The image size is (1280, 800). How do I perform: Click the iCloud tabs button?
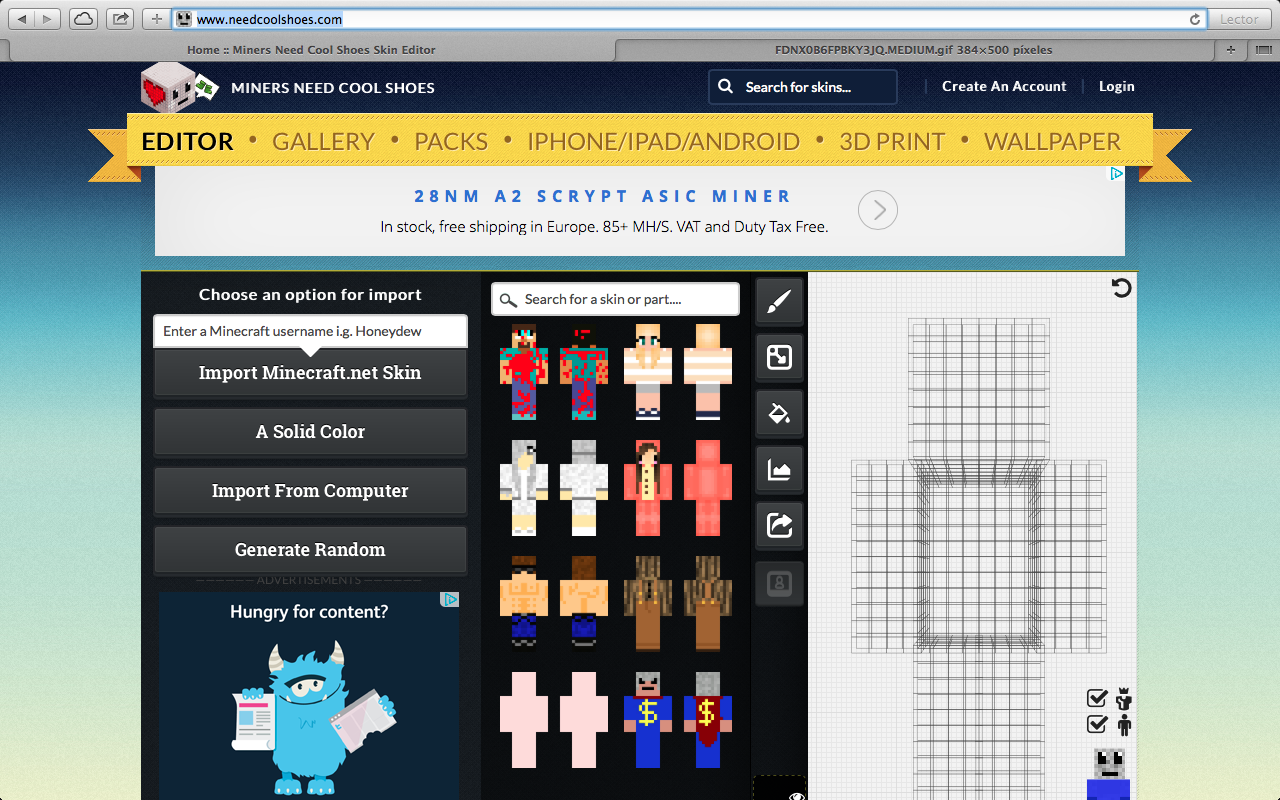[84, 19]
